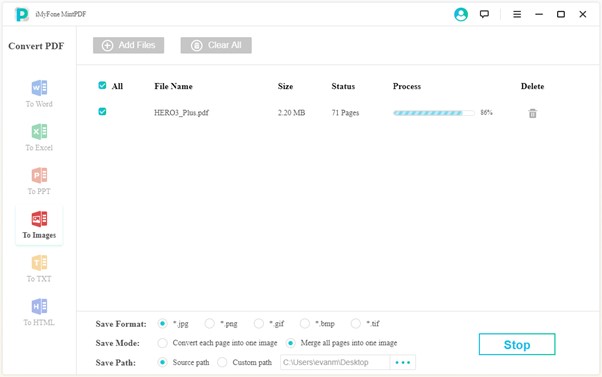Click the save path text field
The image size is (602, 377).
tap(335, 362)
